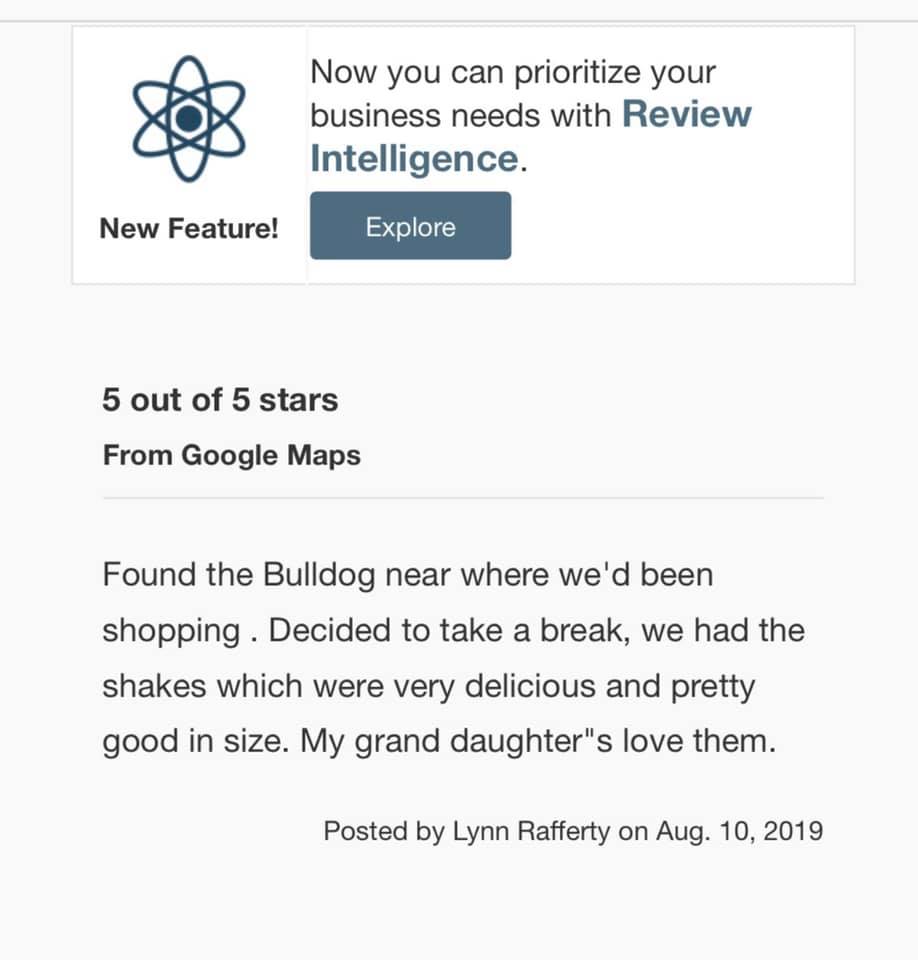Click the "Google Maps" source name
918x960 pixels.
pos(270,456)
